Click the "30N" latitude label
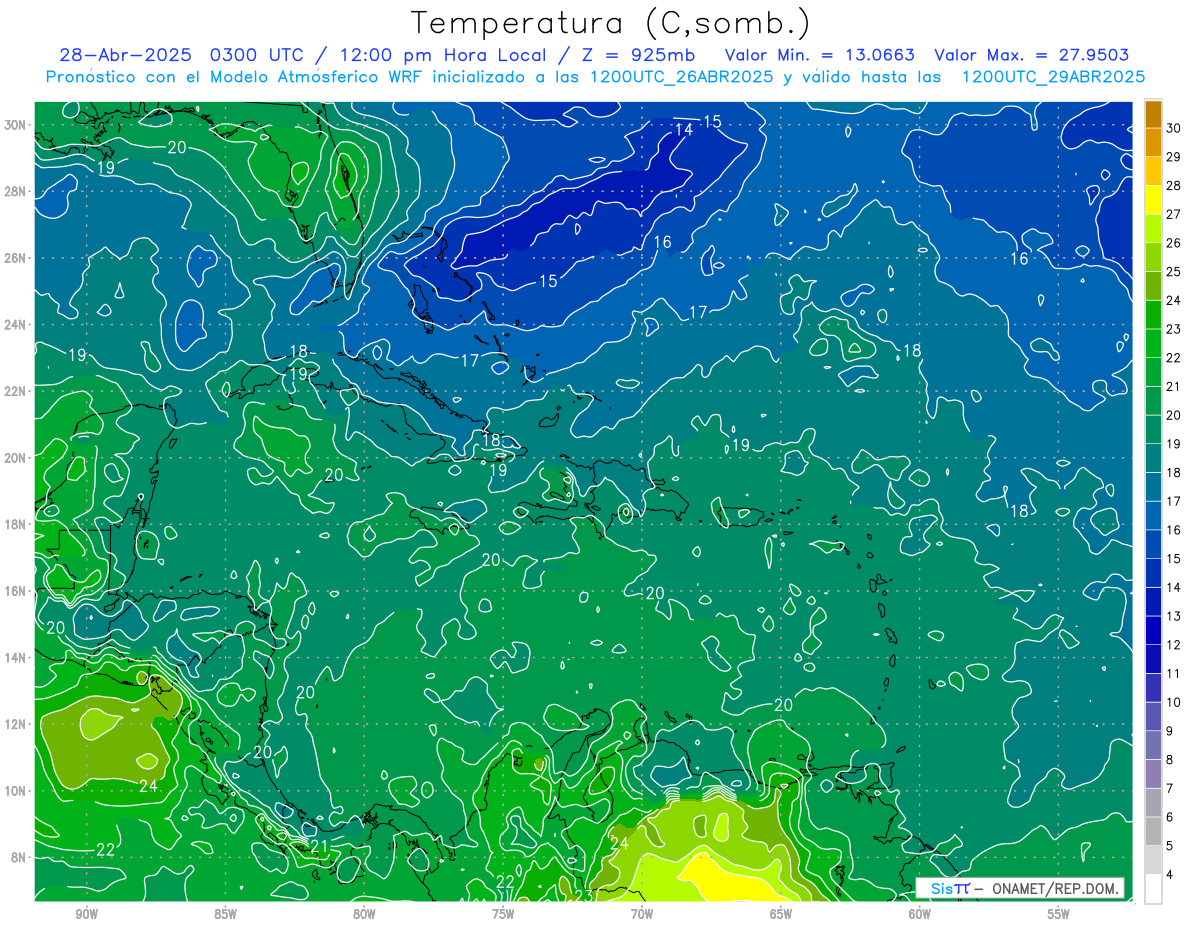Image resolution: width=1200 pixels, height=927 pixels. coord(15,125)
